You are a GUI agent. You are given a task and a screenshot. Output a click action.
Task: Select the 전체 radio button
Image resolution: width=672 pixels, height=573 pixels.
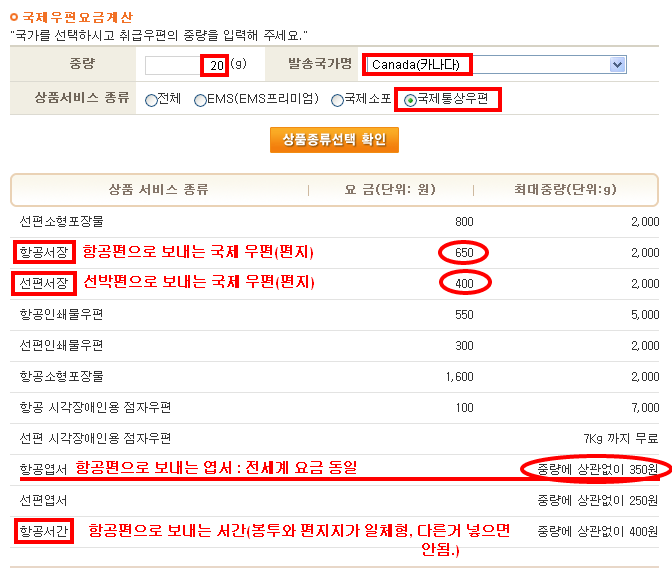click(x=151, y=100)
